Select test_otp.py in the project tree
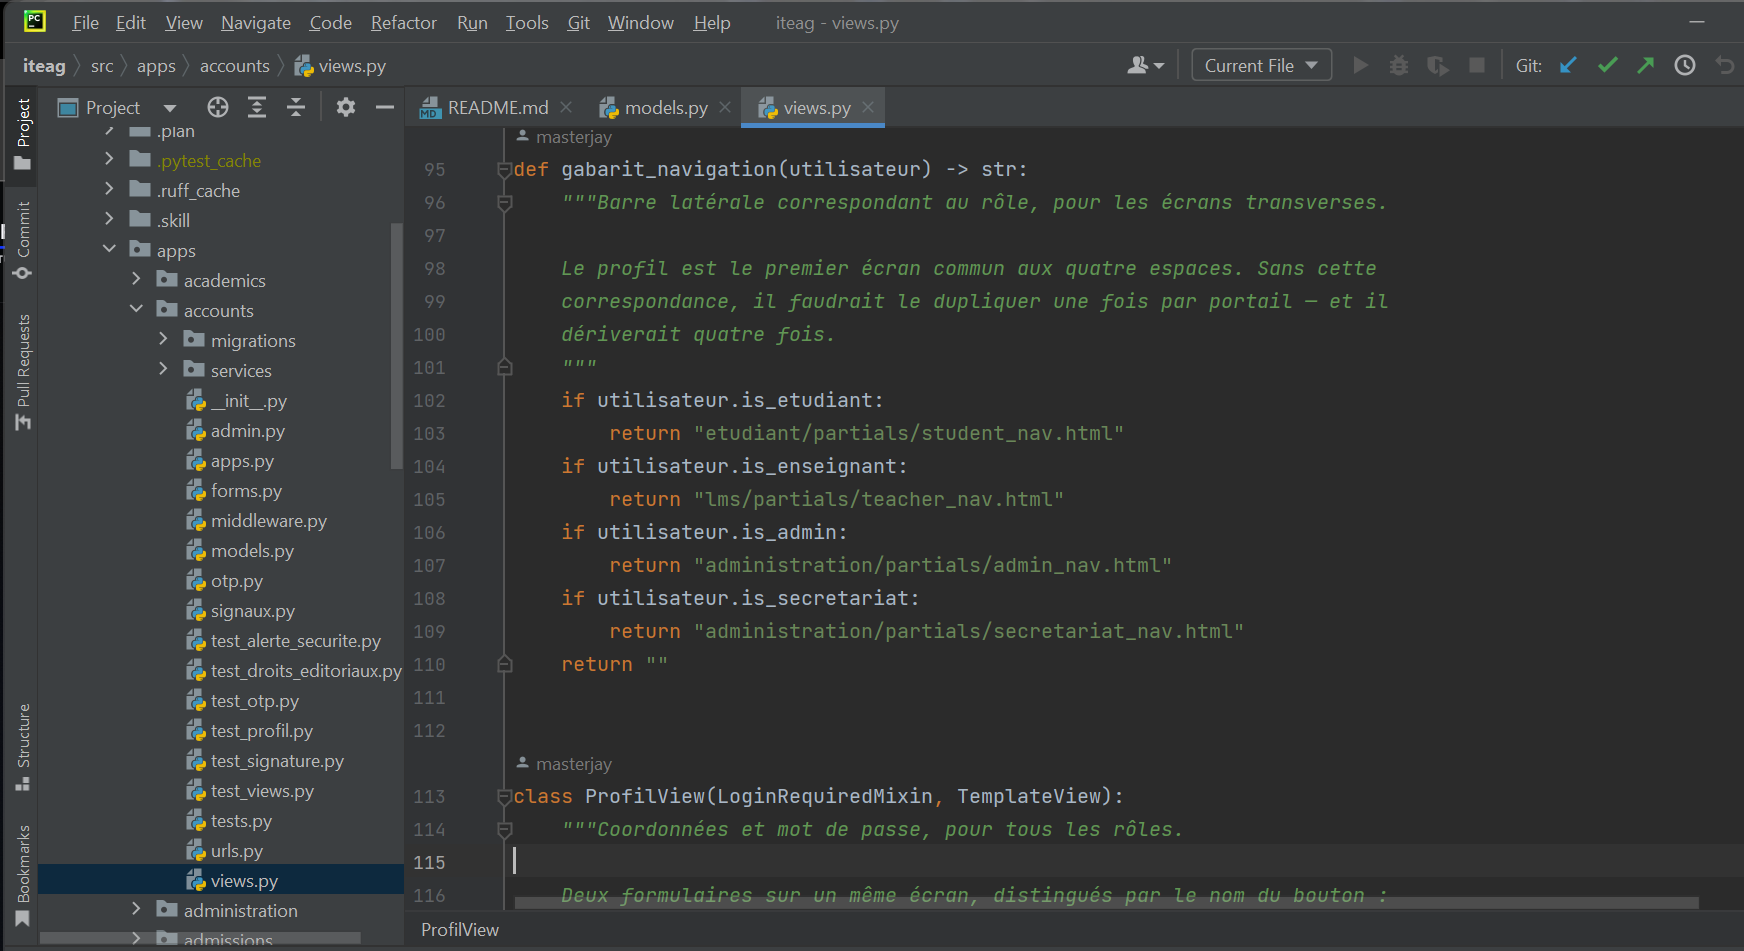Viewport: 1744px width, 951px height. [x=254, y=700]
